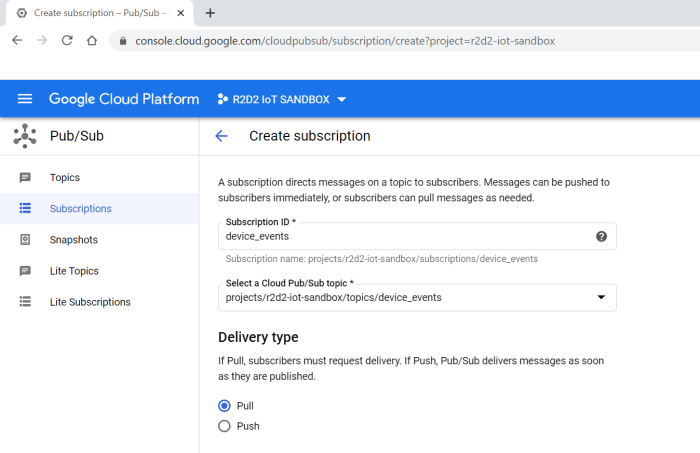
Task: Close the Create subscription browser tab
Action: point(180,13)
